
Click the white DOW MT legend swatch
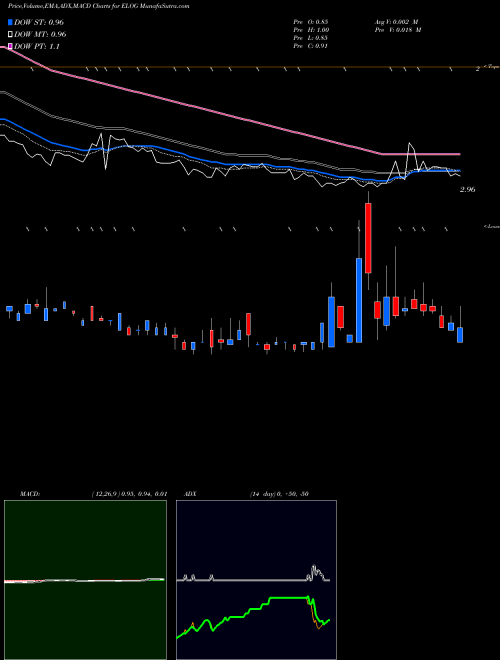point(10,35)
